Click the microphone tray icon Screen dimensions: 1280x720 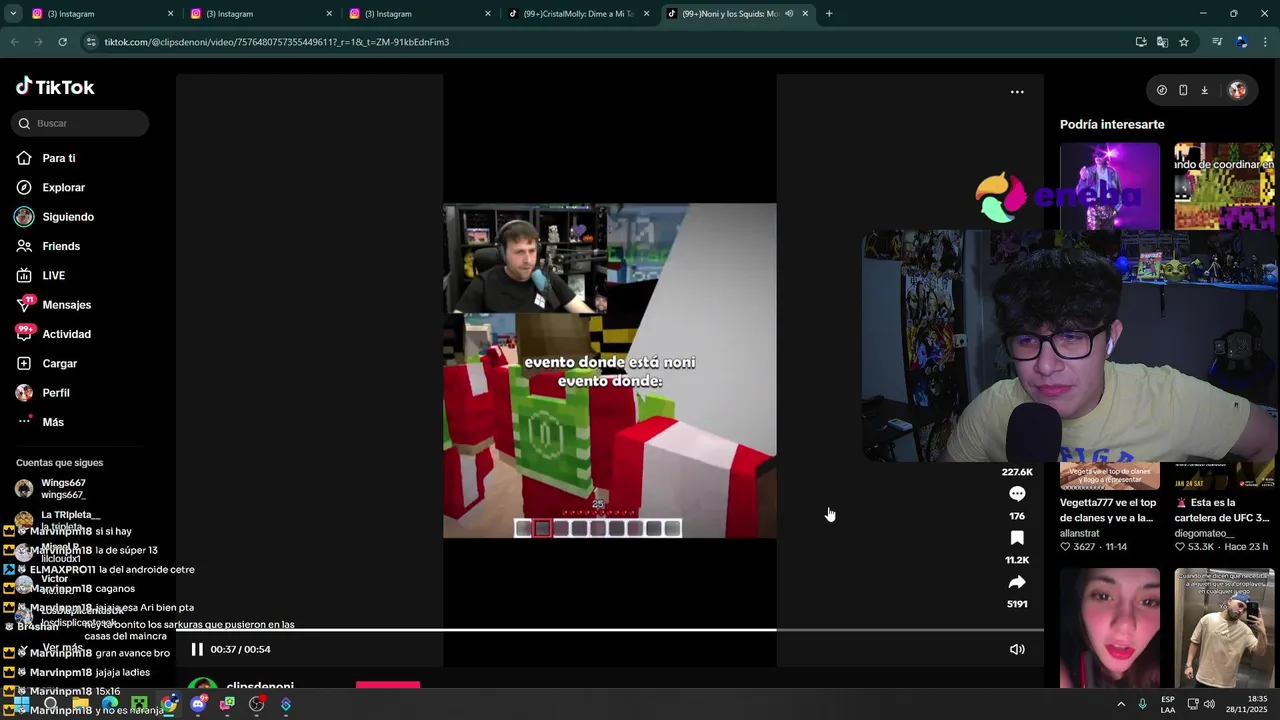point(1143,704)
